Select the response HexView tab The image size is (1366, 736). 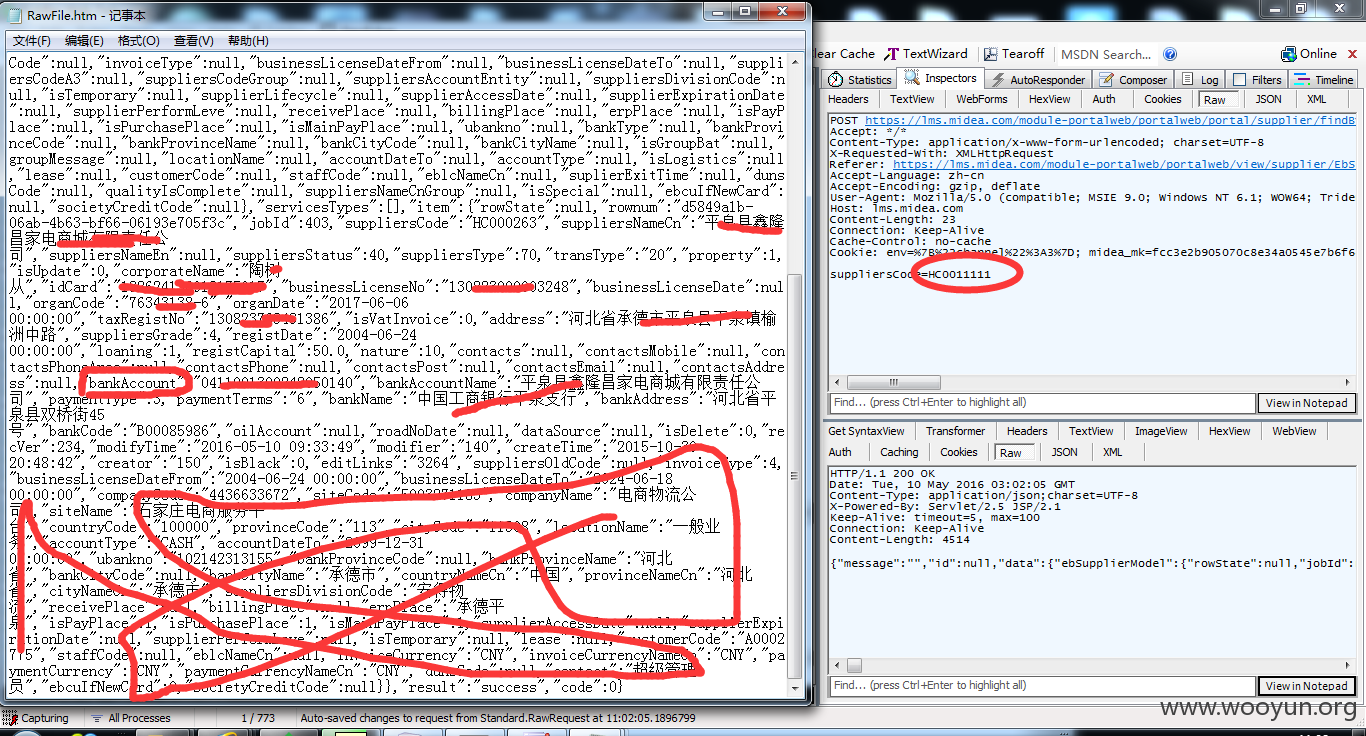(x=1229, y=431)
